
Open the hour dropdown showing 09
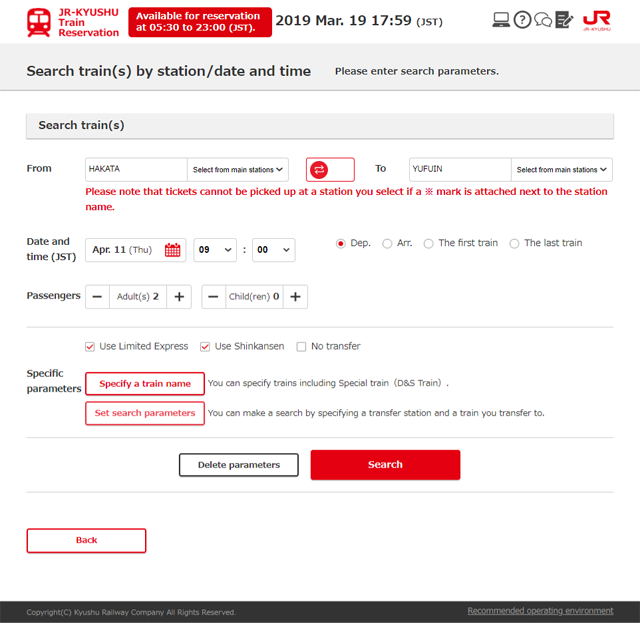[x=215, y=250]
